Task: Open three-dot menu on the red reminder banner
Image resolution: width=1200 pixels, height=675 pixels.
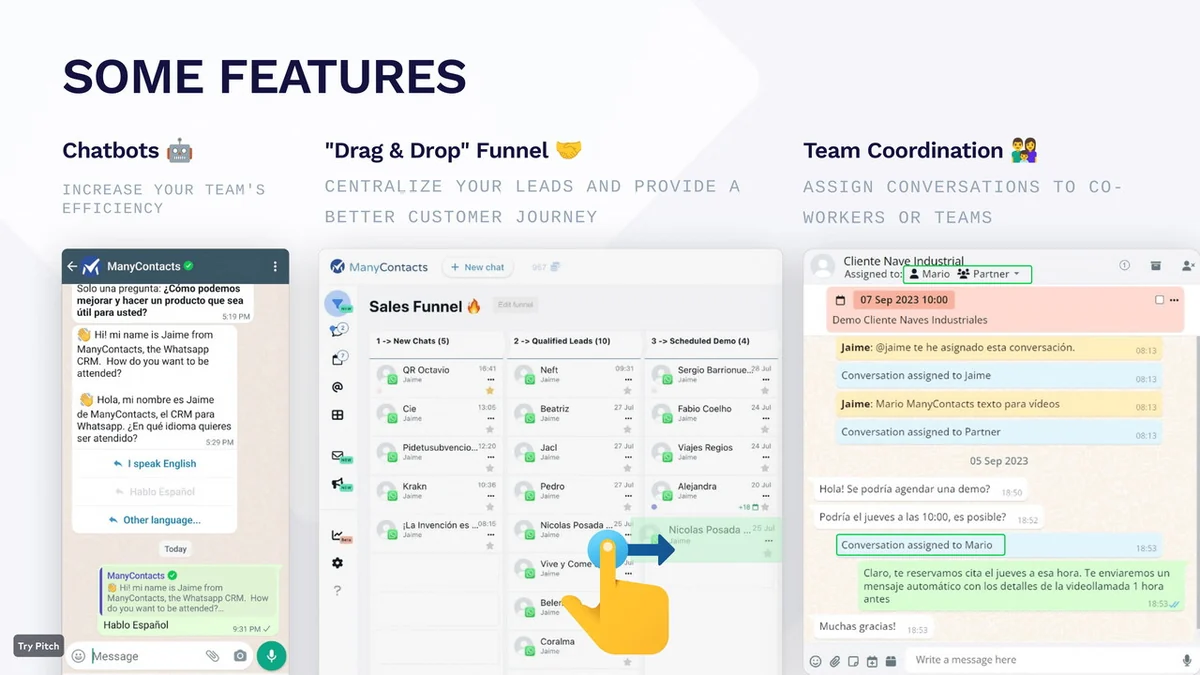Action: (x=1176, y=300)
